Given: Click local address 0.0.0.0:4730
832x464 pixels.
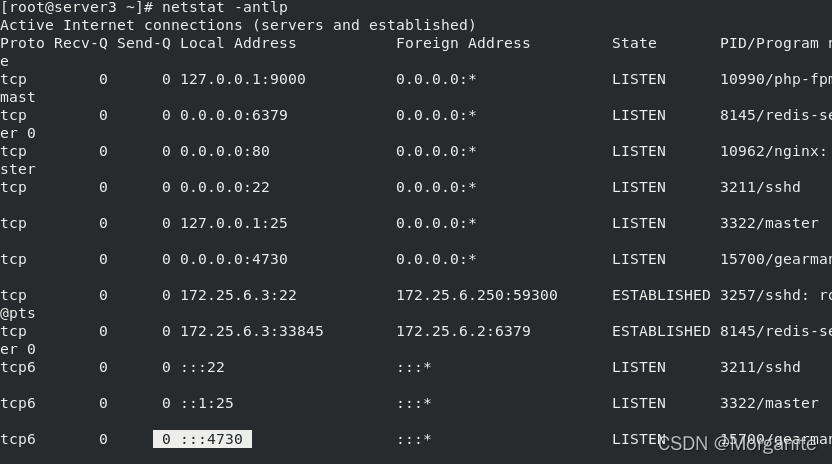Looking at the screenshot, I should click(233, 259).
